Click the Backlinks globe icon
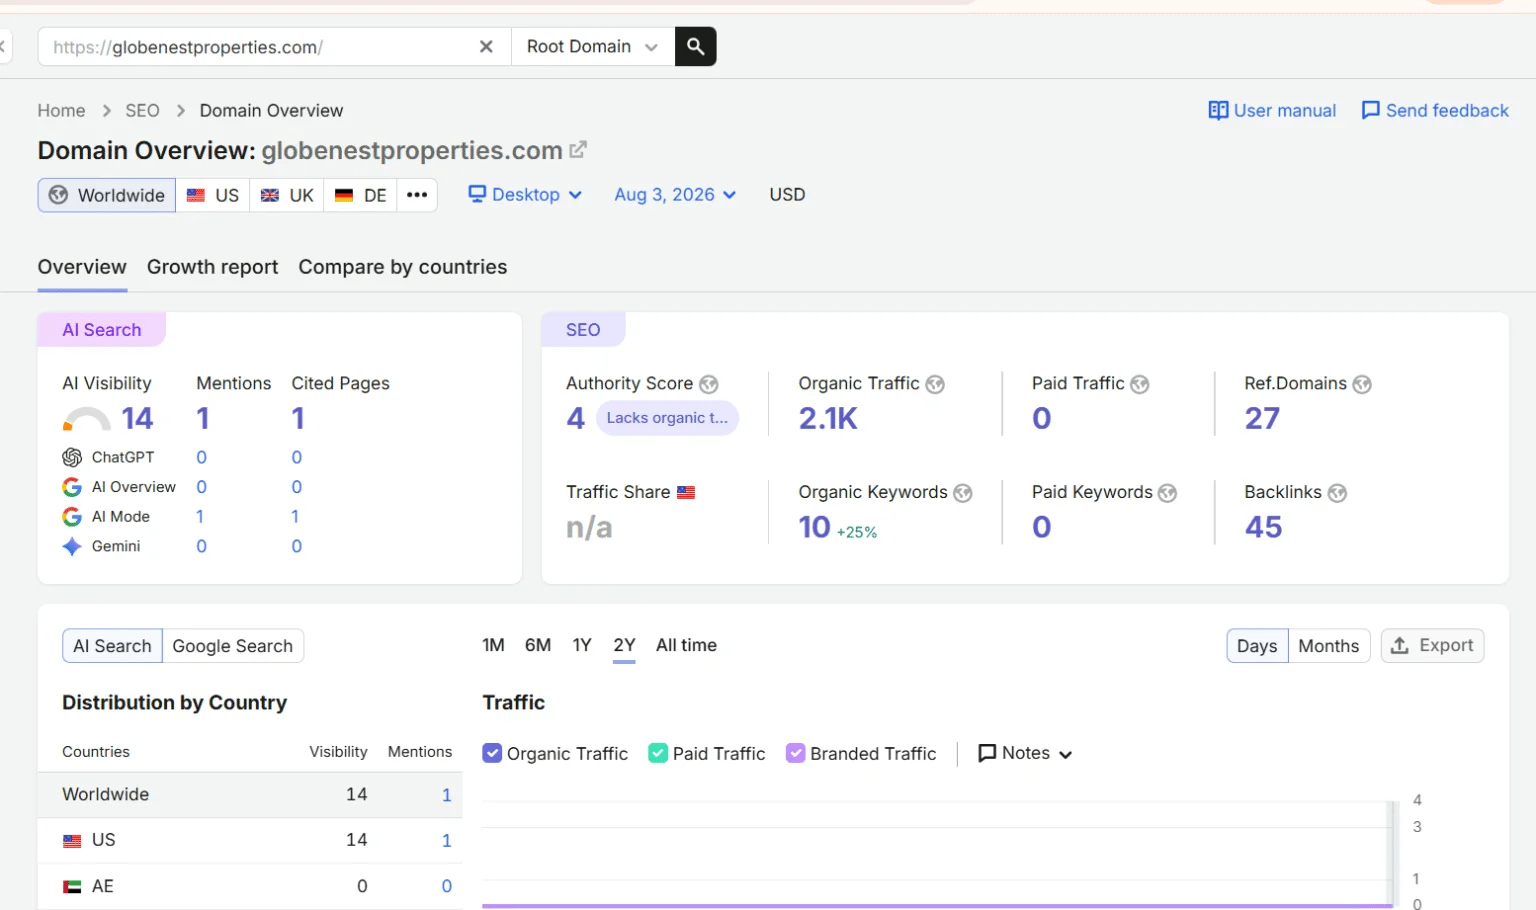 pyautogui.click(x=1337, y=493)
